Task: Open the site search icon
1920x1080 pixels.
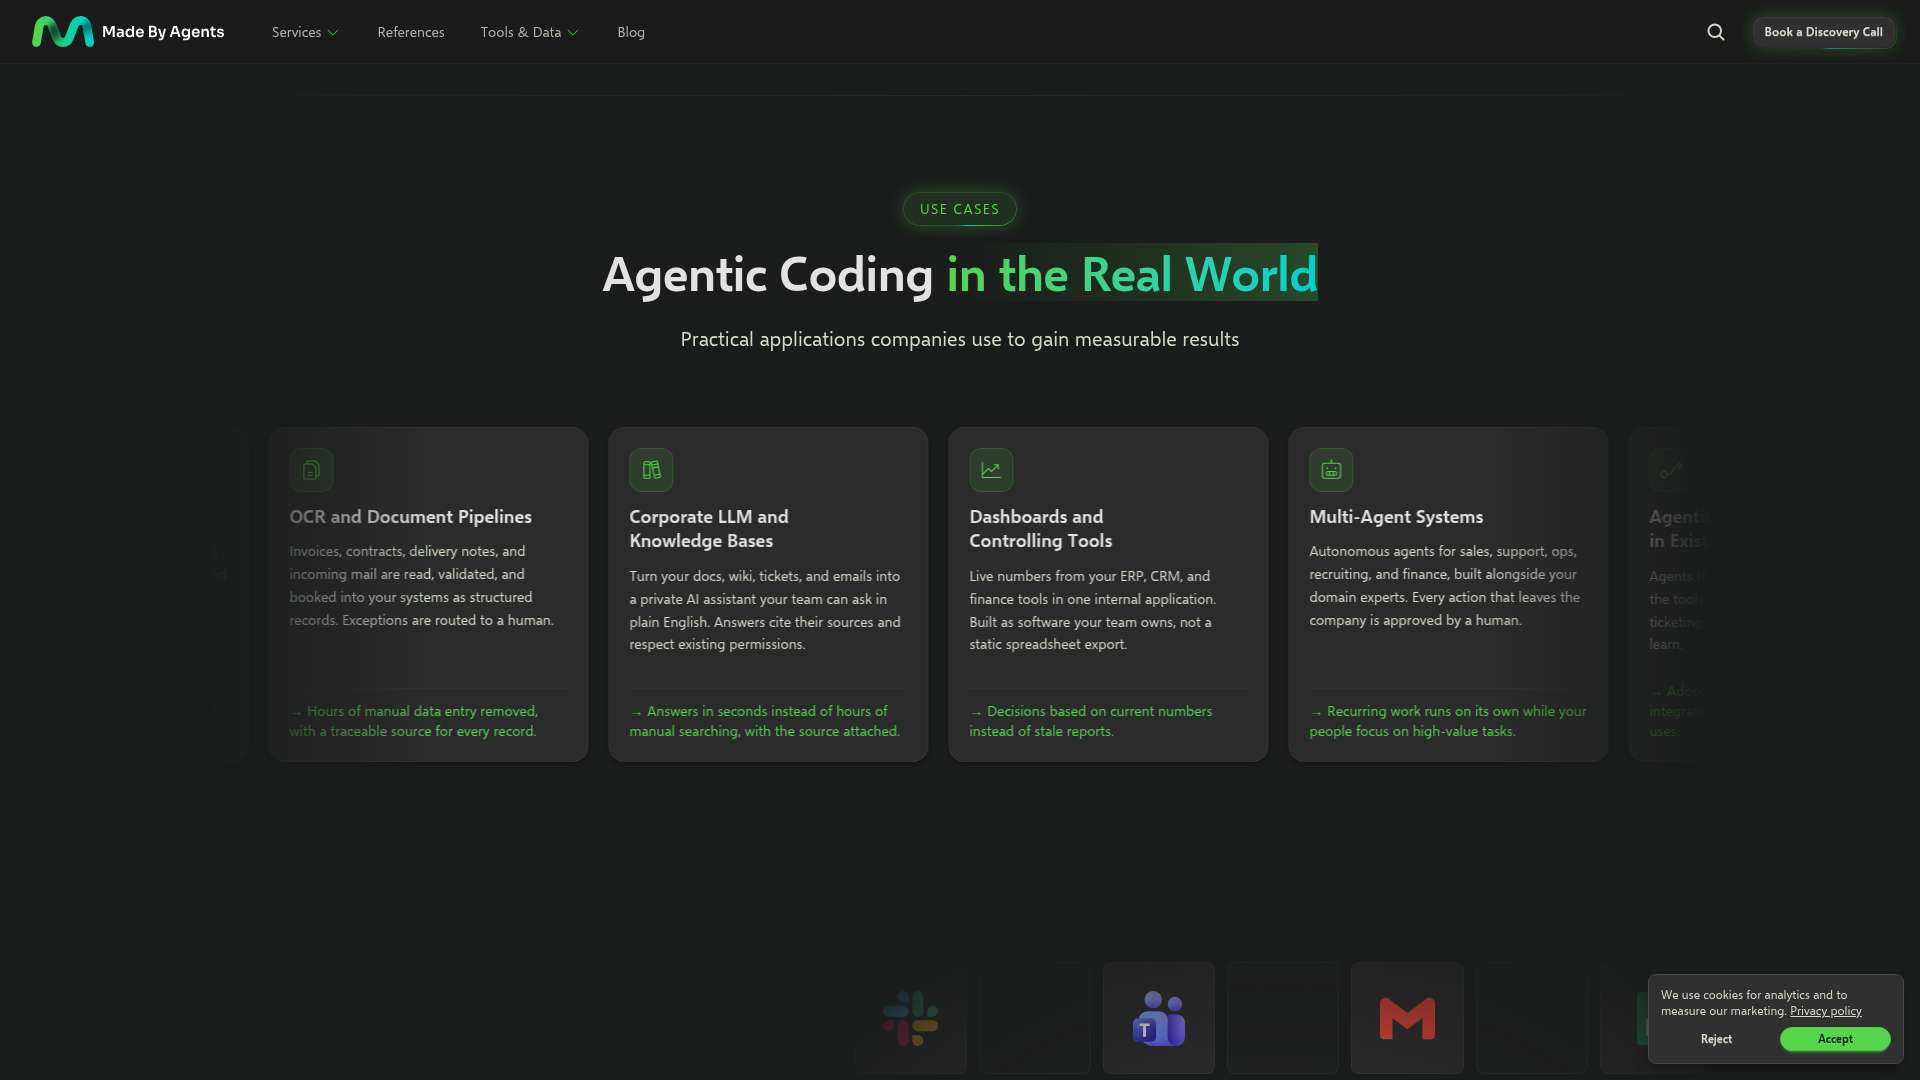Action: point(1716,32)
